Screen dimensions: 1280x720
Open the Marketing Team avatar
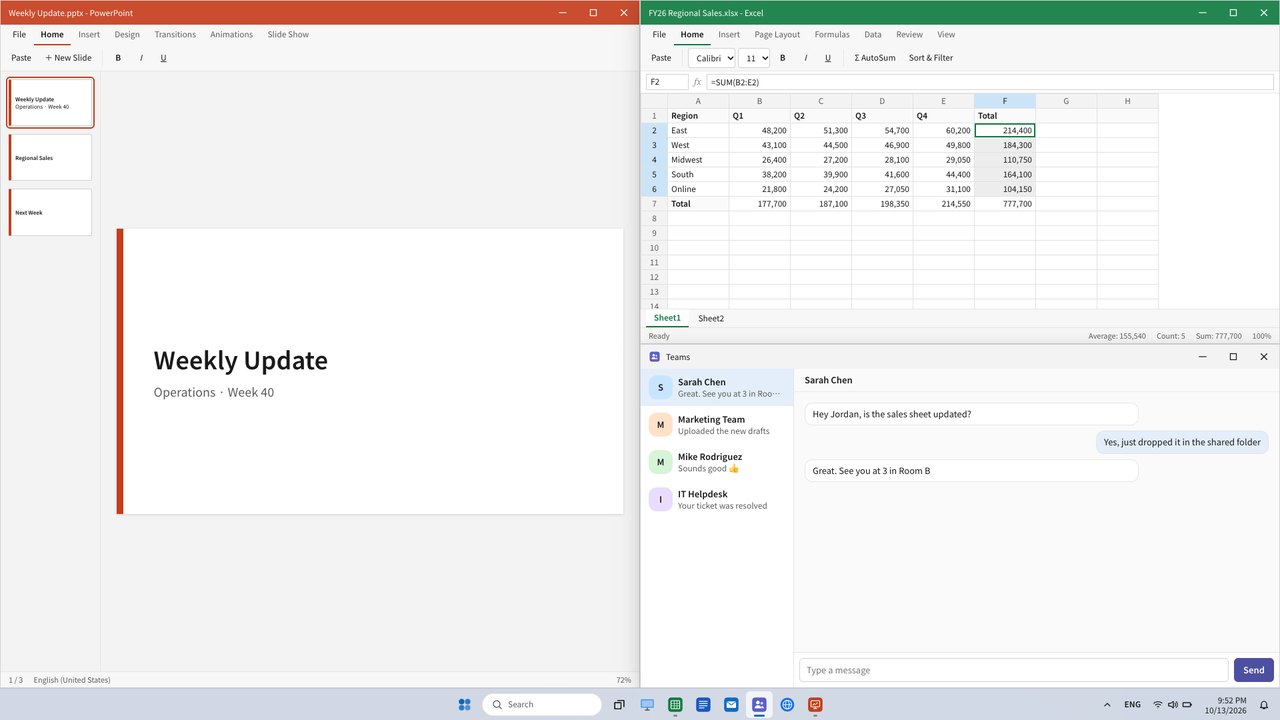pyautogui.click(x=660, y=425)
